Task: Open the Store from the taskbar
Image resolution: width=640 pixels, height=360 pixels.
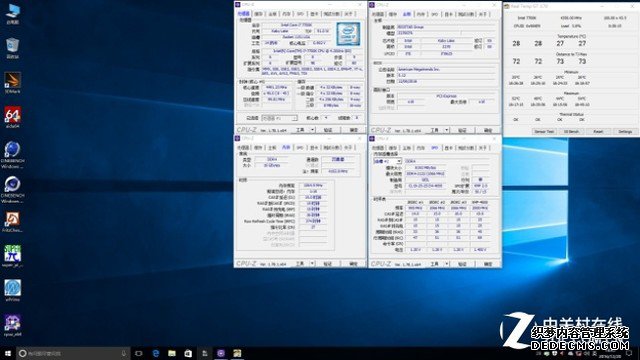Action: click(188, 353)
